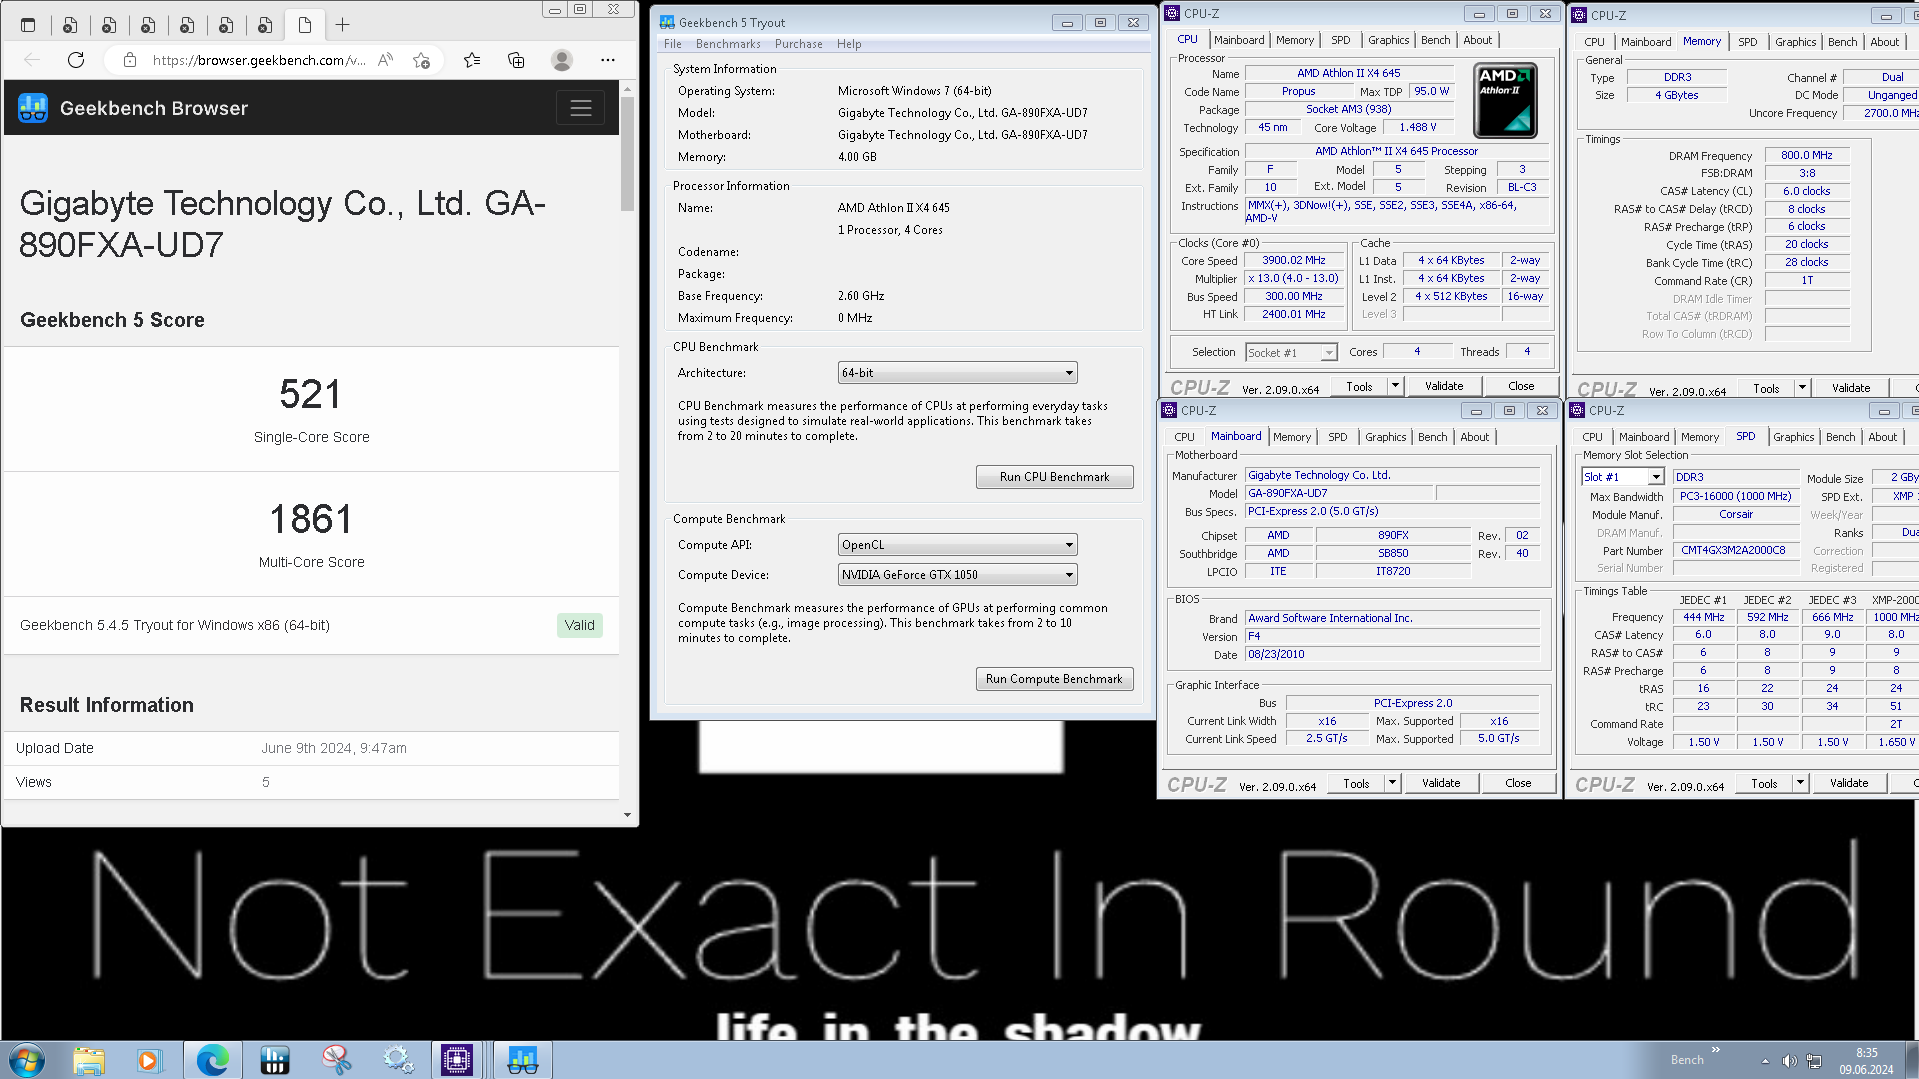
Task: Open the Favorites list in Edge
Action: click(472, 60)
